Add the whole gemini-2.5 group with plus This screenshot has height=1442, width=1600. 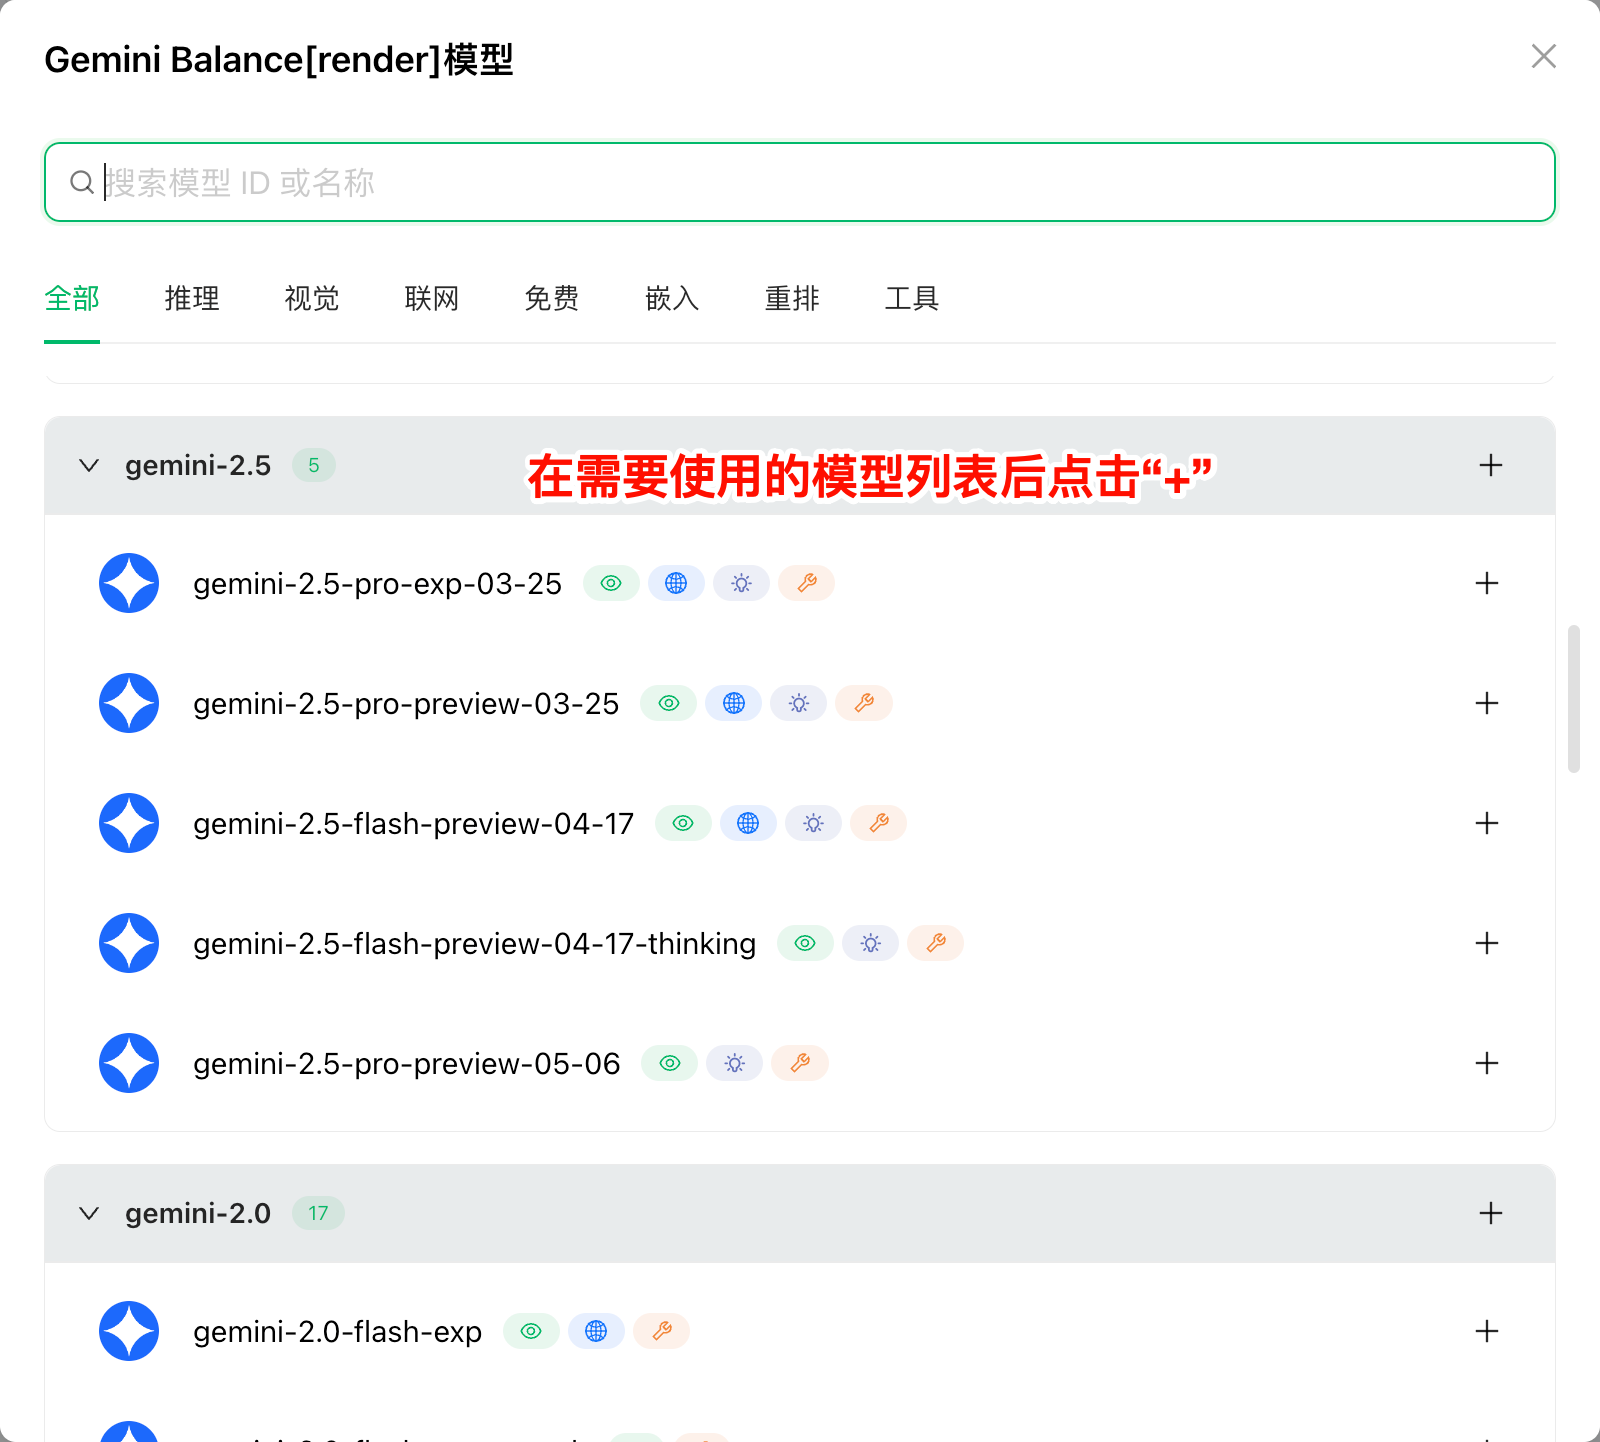[1491, 465]
